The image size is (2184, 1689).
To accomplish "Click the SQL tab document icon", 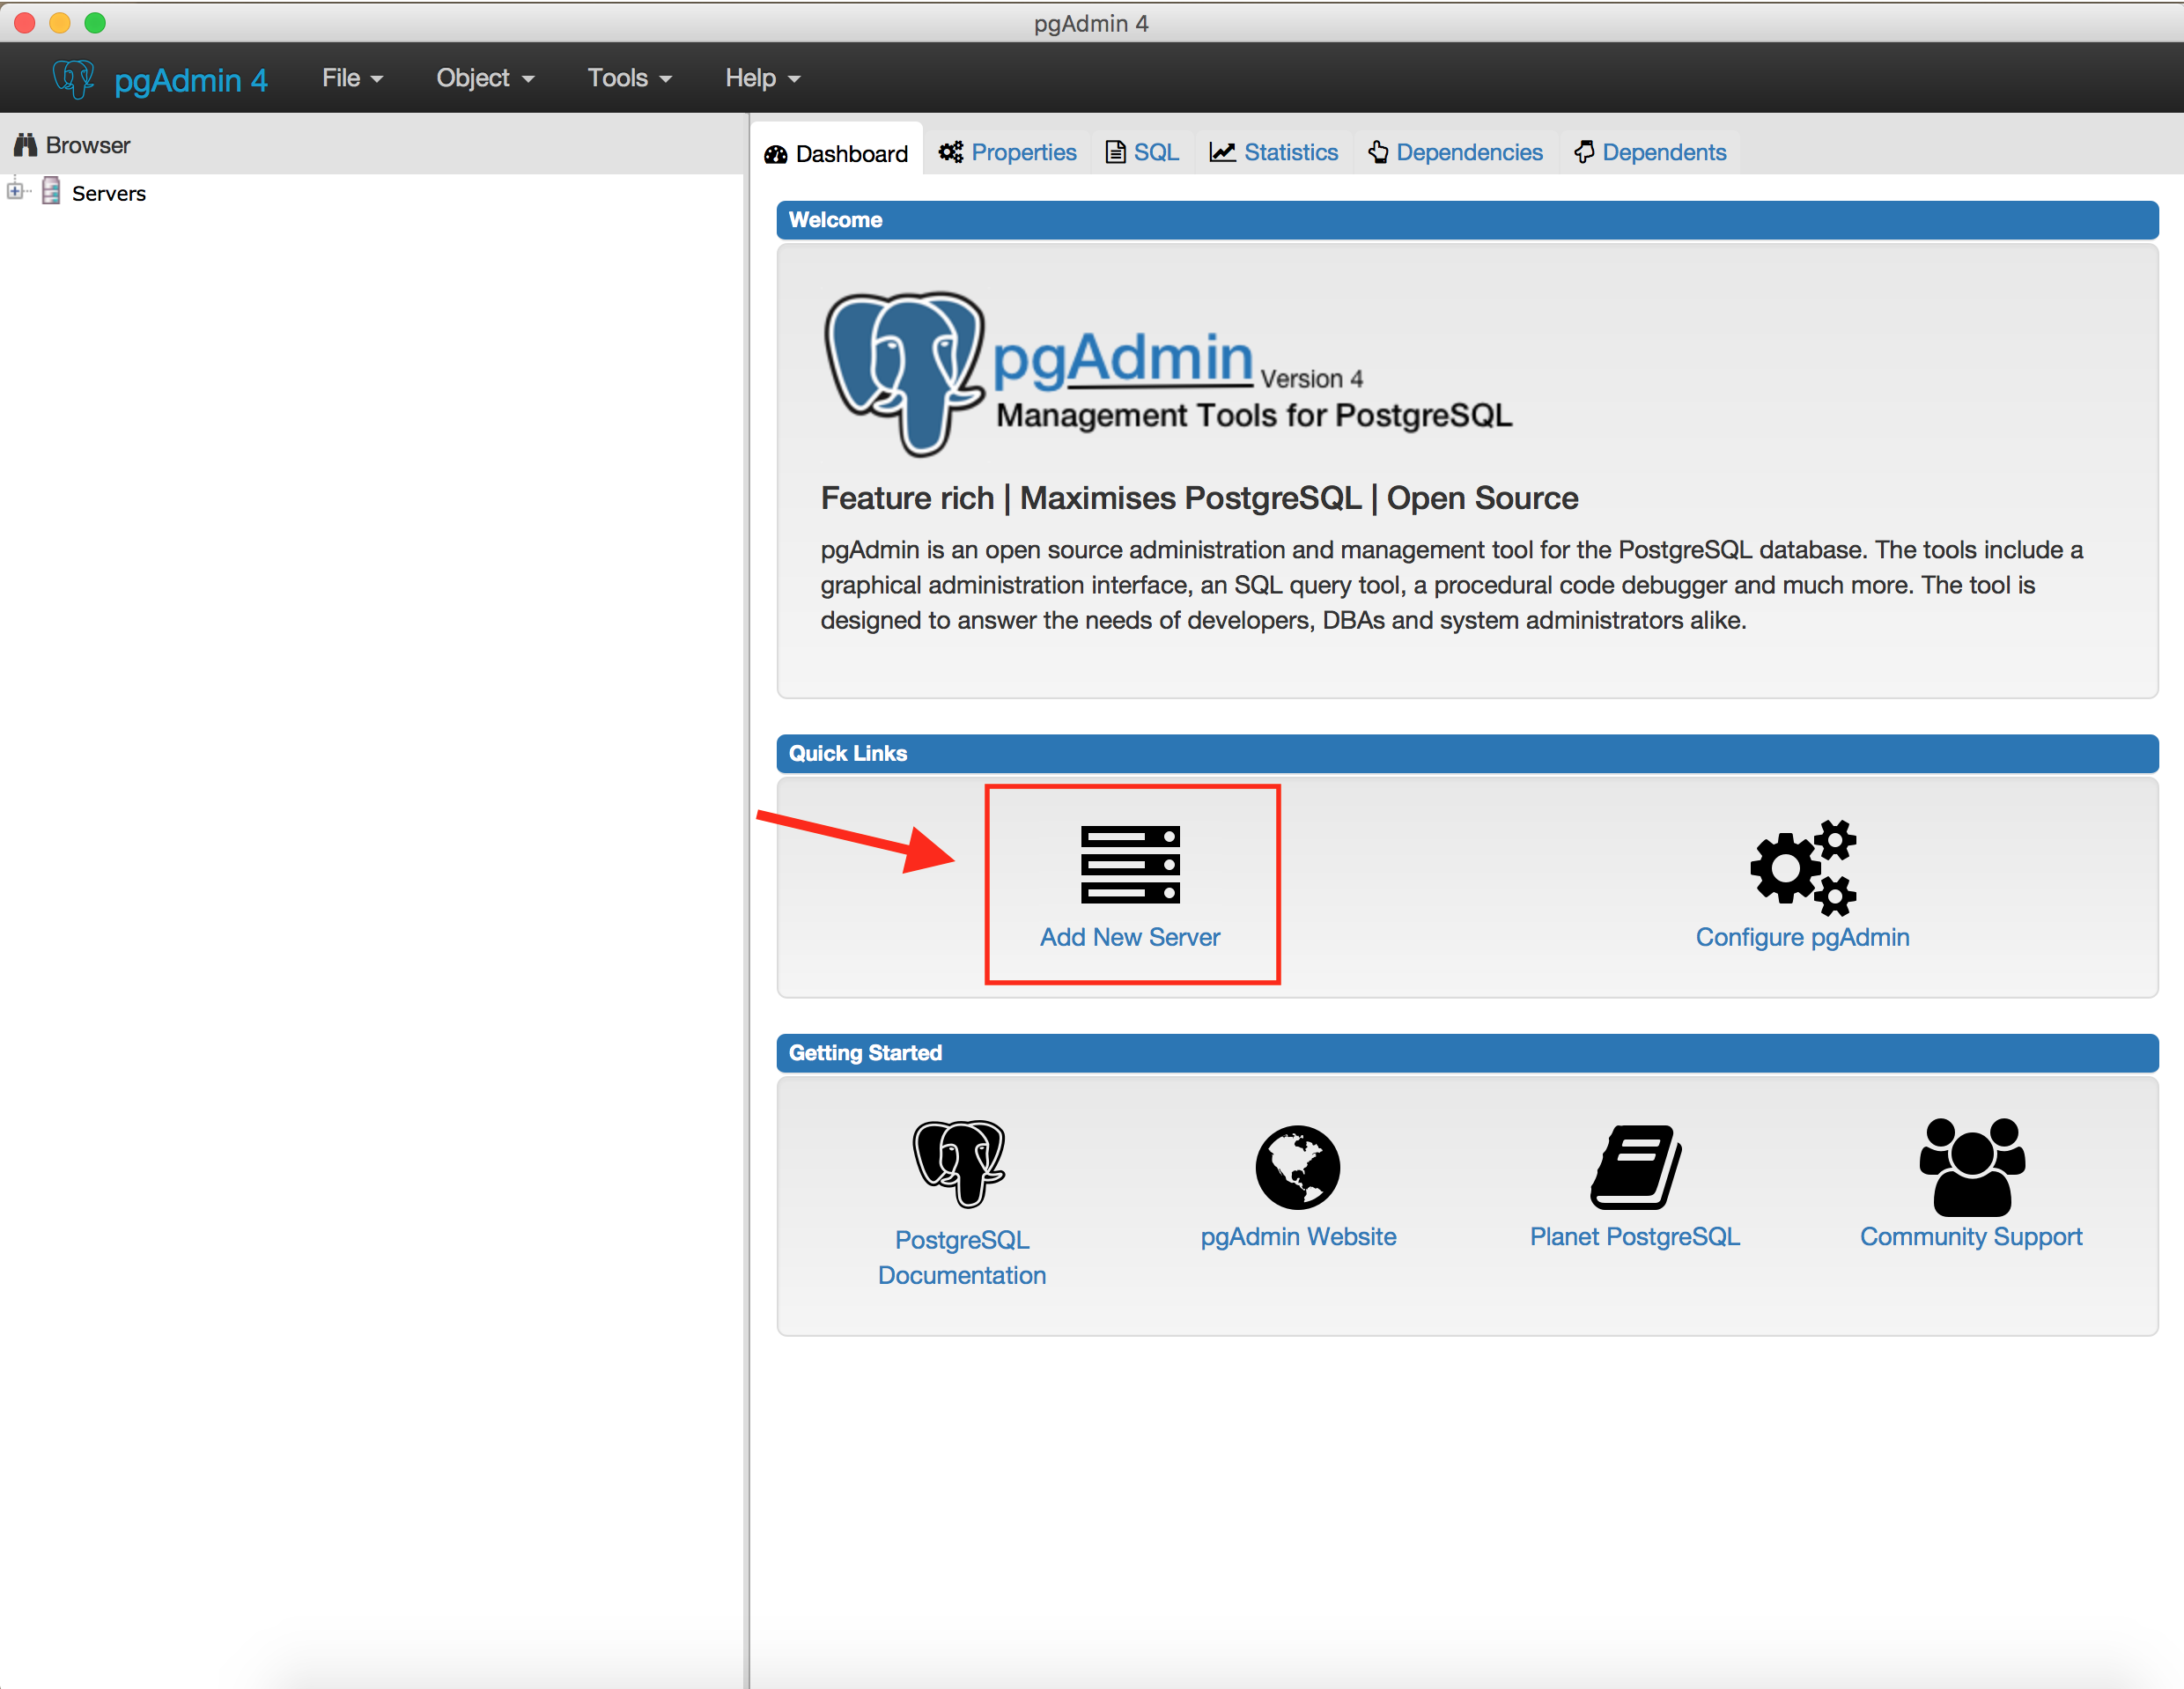I will (x=1116, y=151).
